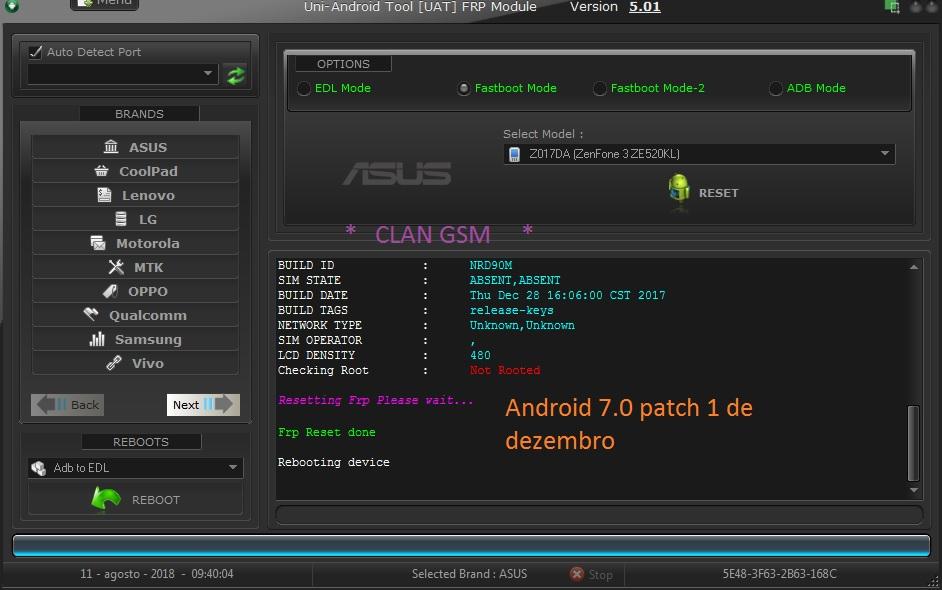Viewport: 942px width, 590px height.
Task: Select Lenovo brand
Action: (x=135, y=195)
